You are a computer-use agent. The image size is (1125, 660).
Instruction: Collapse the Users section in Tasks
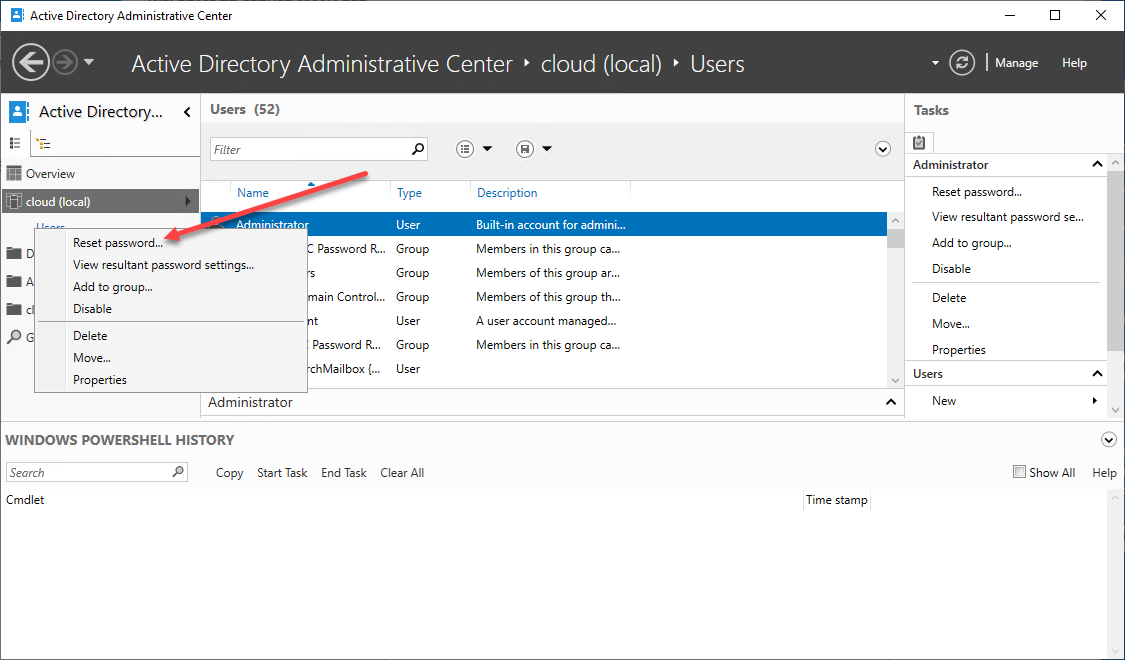(x=1097, y=373)
